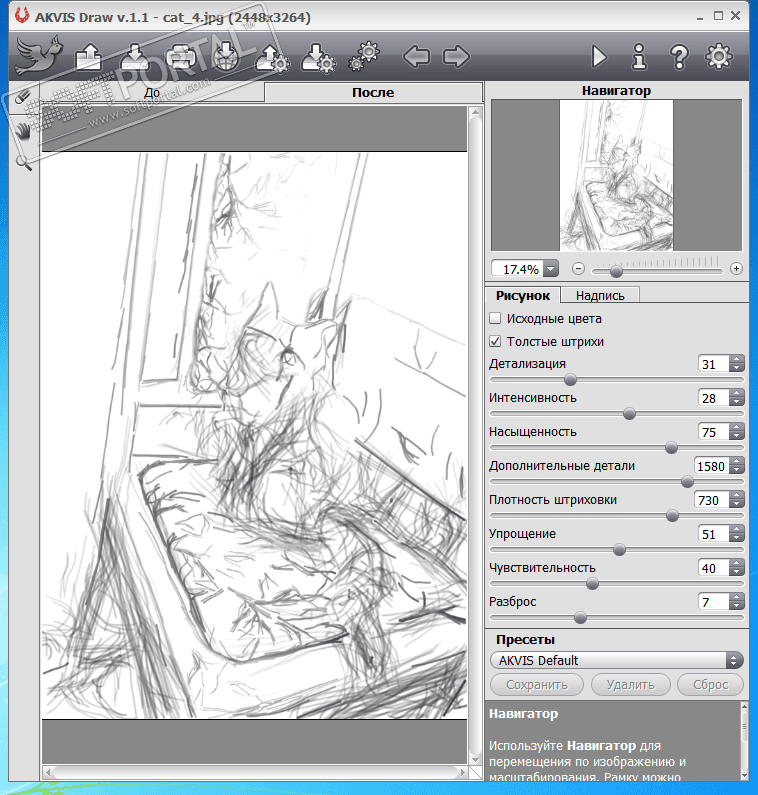Click the Сохранить preset button
The height and width of the screenshot is (795, 758).
(536, 684)
